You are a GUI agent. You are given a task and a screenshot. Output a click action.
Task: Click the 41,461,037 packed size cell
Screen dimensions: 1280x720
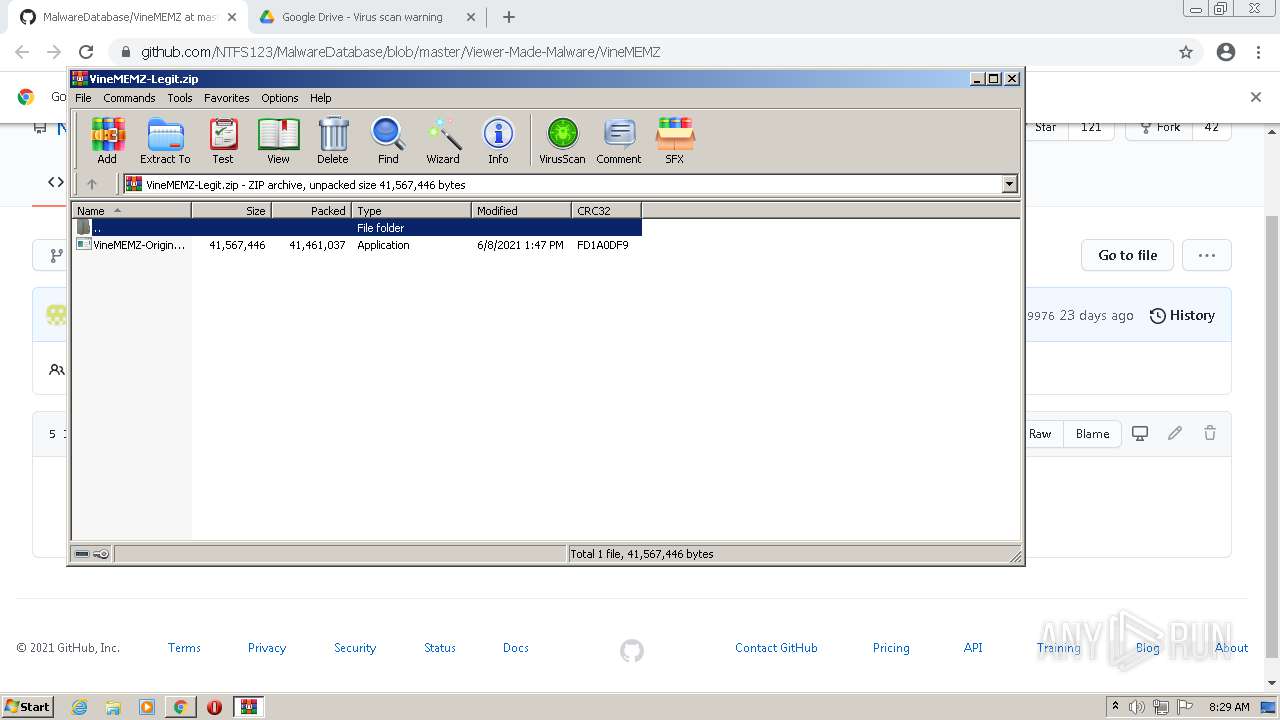click(317, 245)
